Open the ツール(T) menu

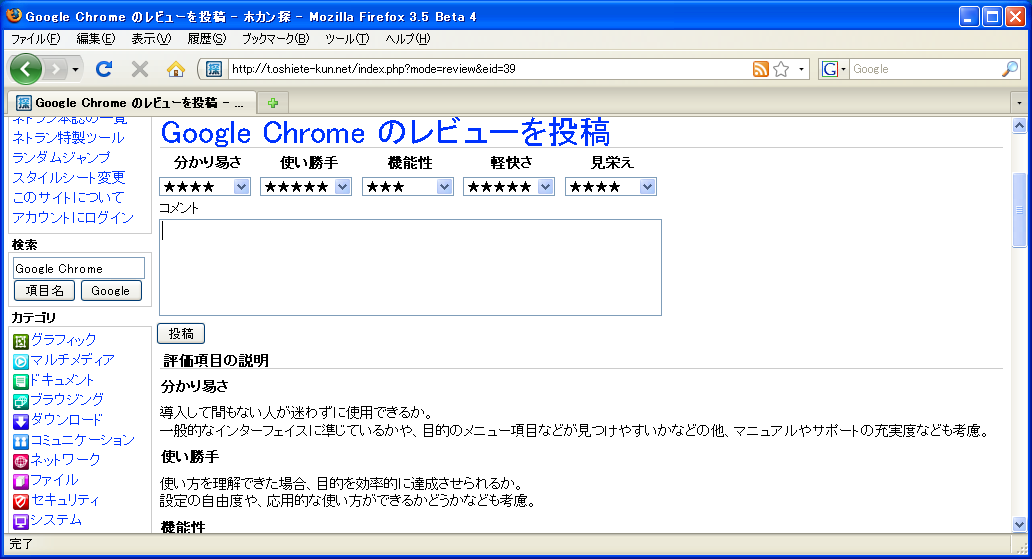tap(347, 39)
